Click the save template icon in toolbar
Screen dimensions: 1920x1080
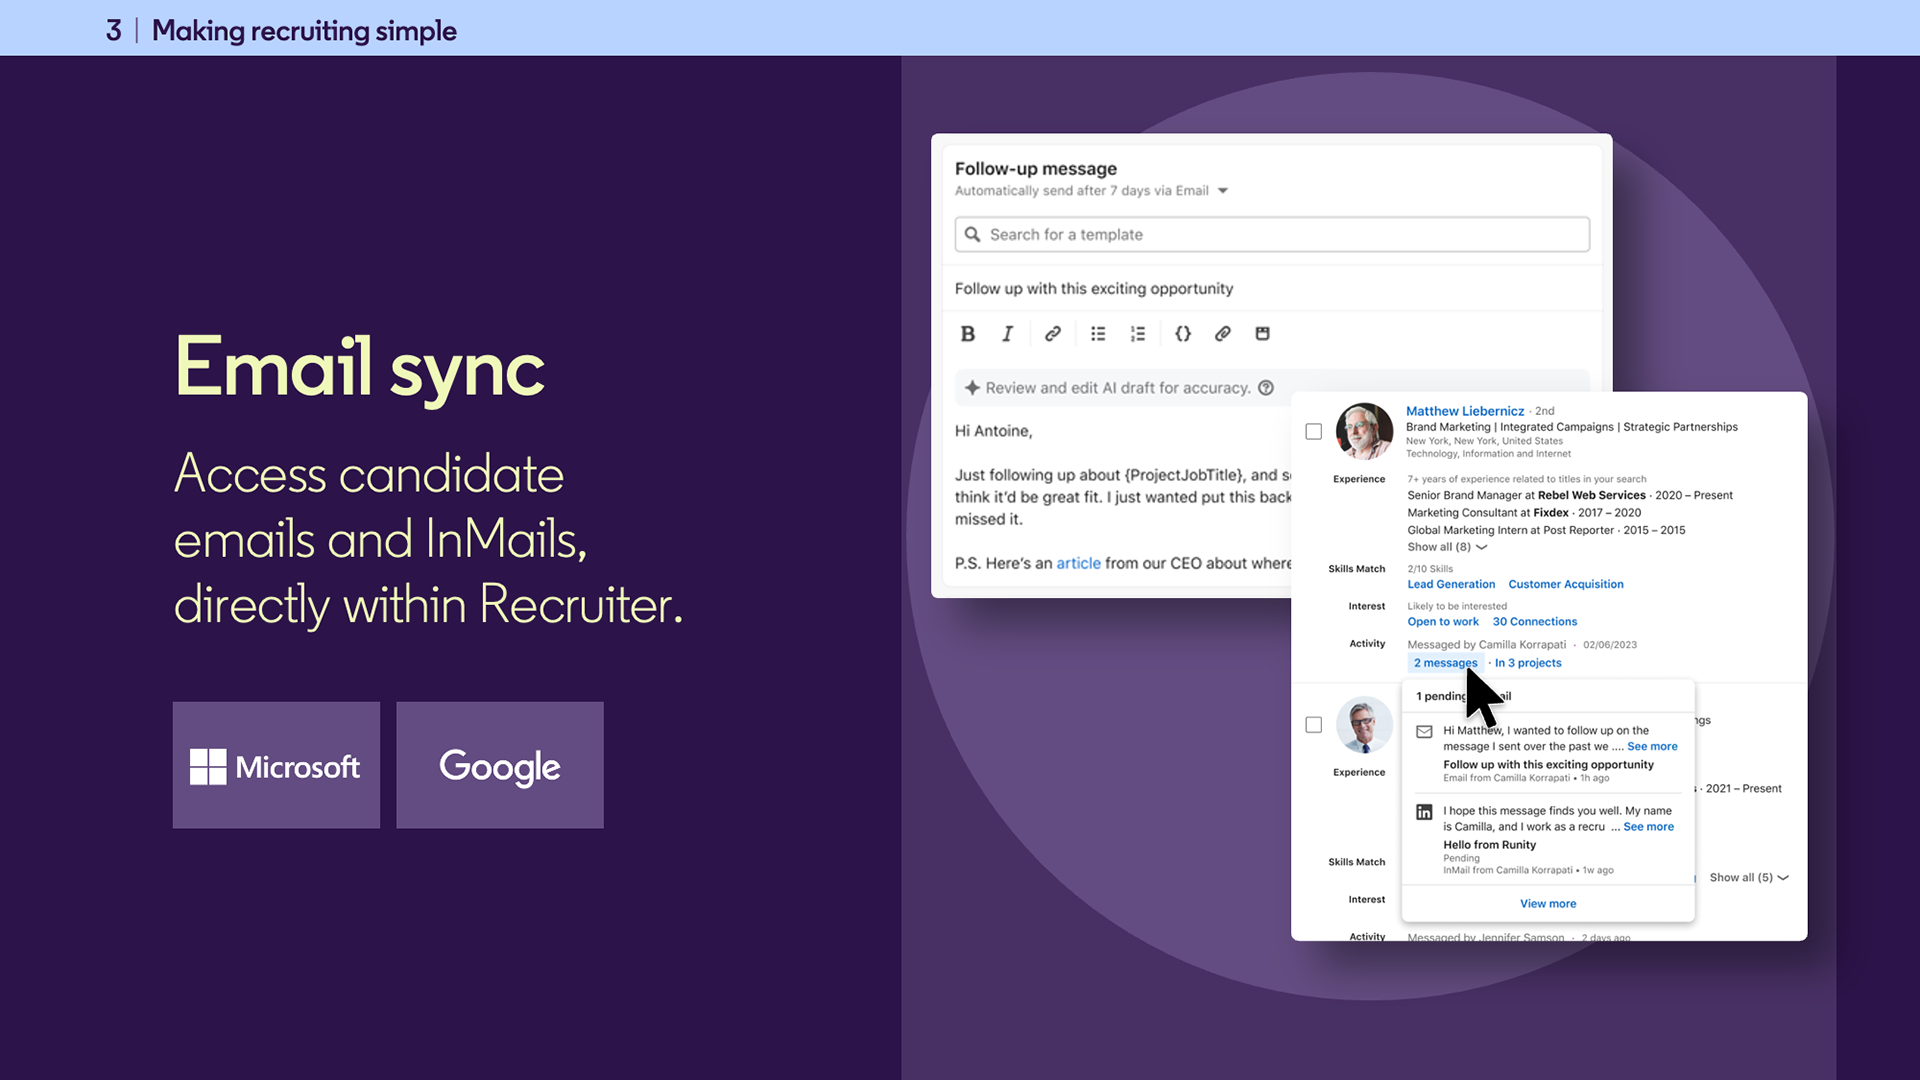click(x=1262, y=334)
